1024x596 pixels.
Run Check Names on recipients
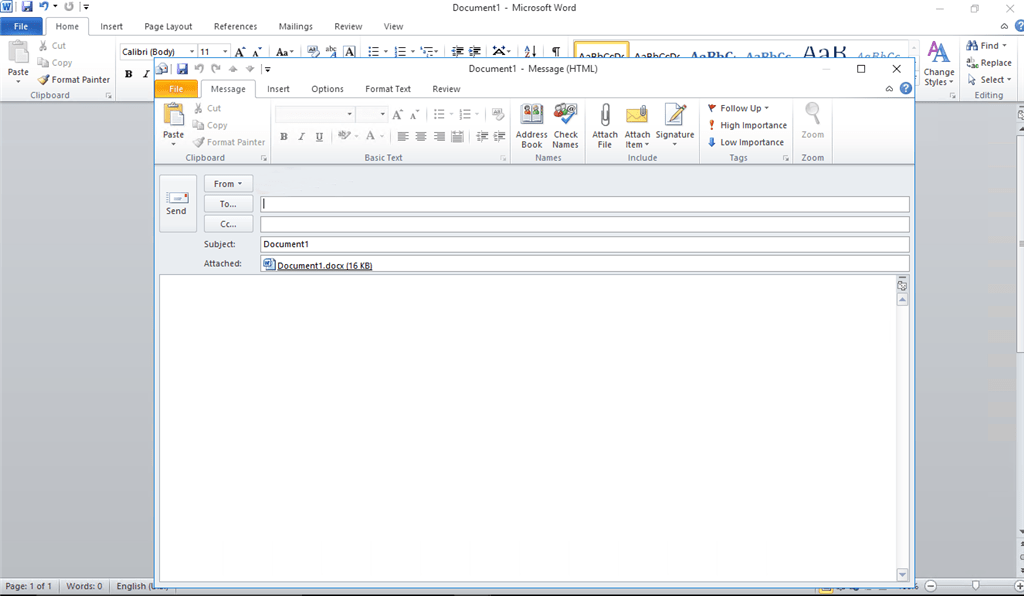566,127
